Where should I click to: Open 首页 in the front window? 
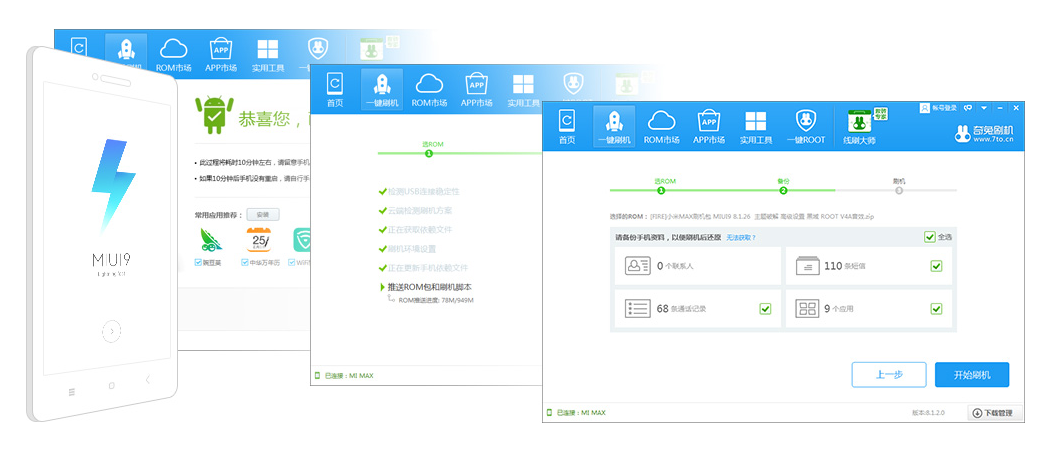[567, 127]
